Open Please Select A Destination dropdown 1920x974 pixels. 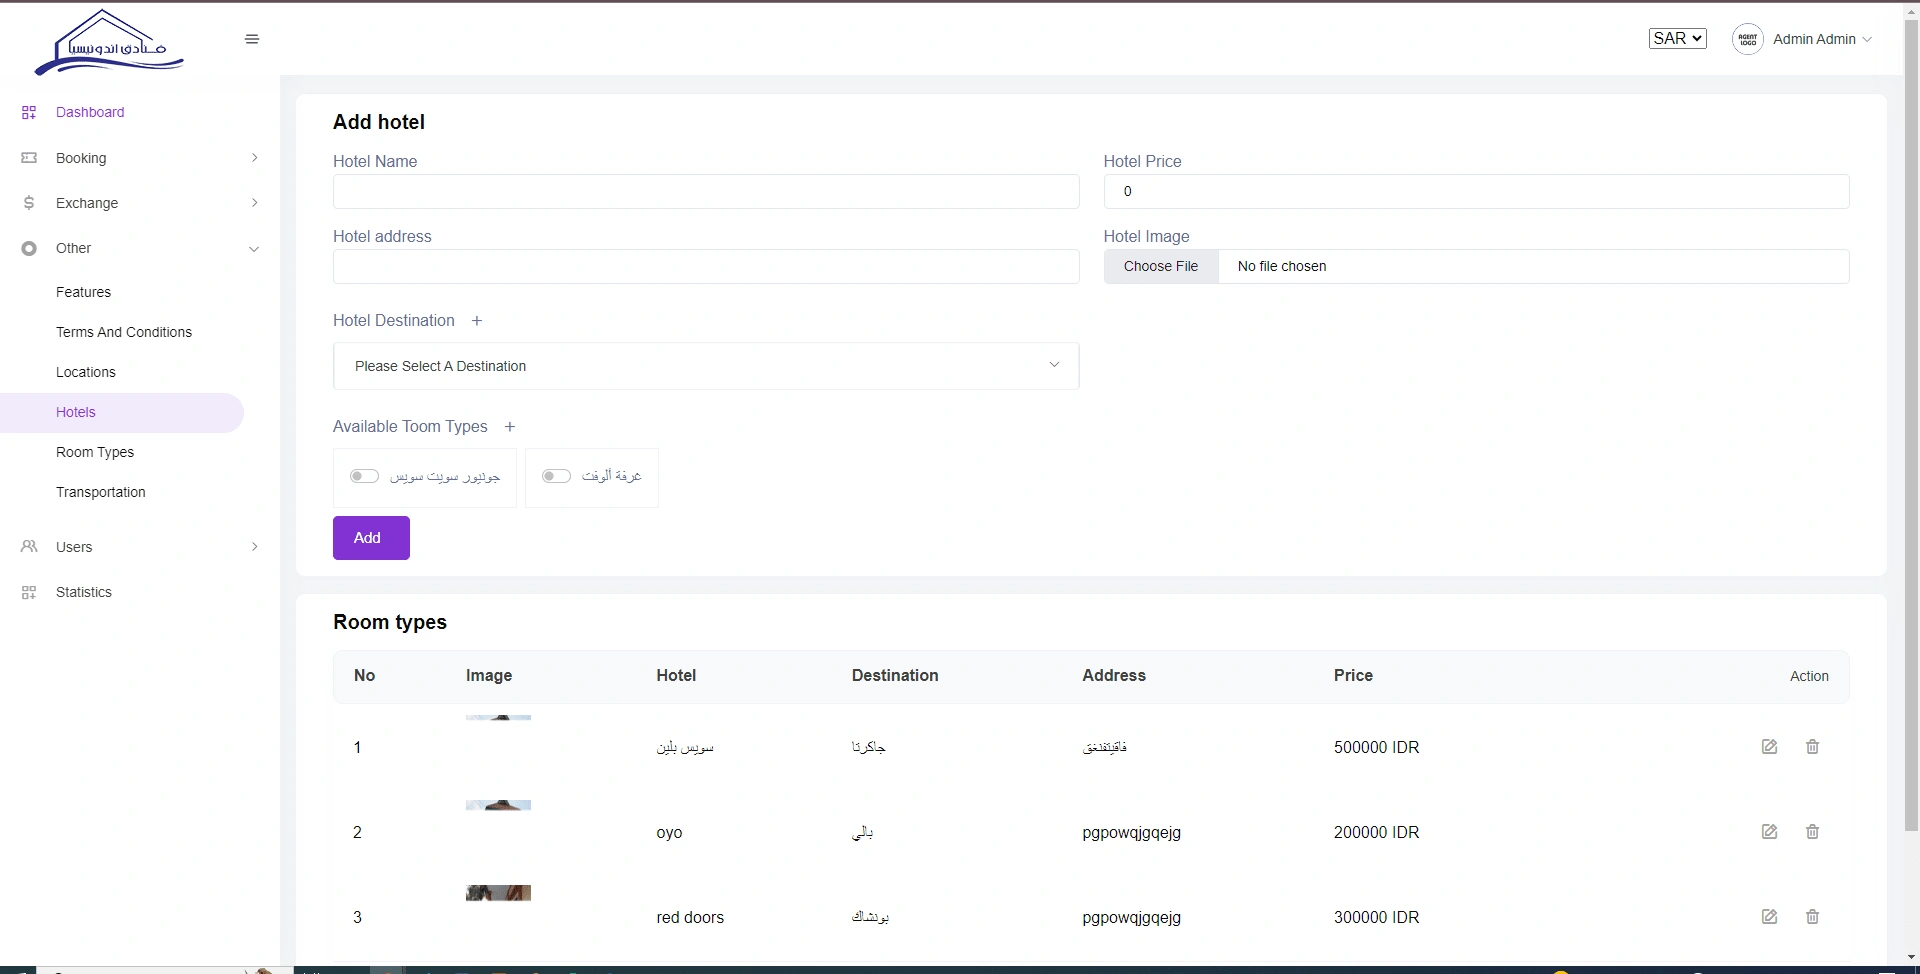pos(706,366)
